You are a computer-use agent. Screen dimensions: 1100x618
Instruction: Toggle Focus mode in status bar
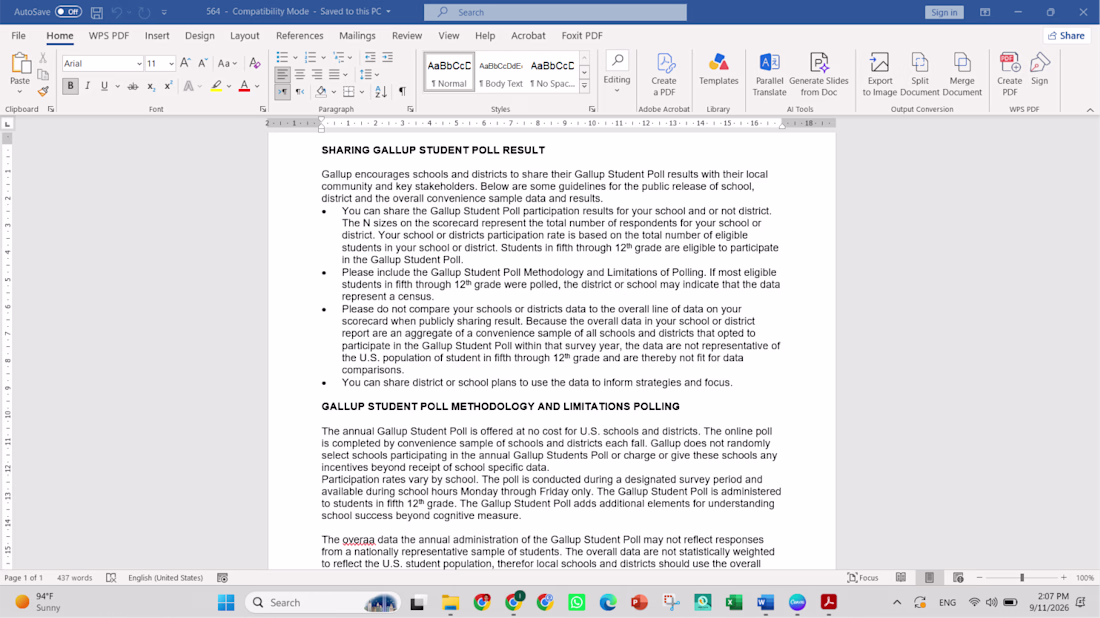tap(863, 577)
